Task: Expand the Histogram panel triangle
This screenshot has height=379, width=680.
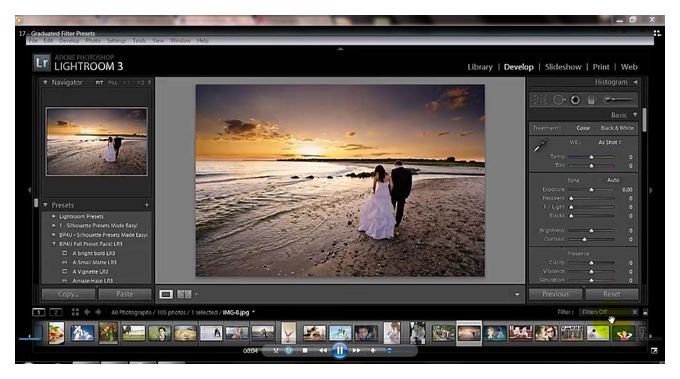Action: click(635, 82)
